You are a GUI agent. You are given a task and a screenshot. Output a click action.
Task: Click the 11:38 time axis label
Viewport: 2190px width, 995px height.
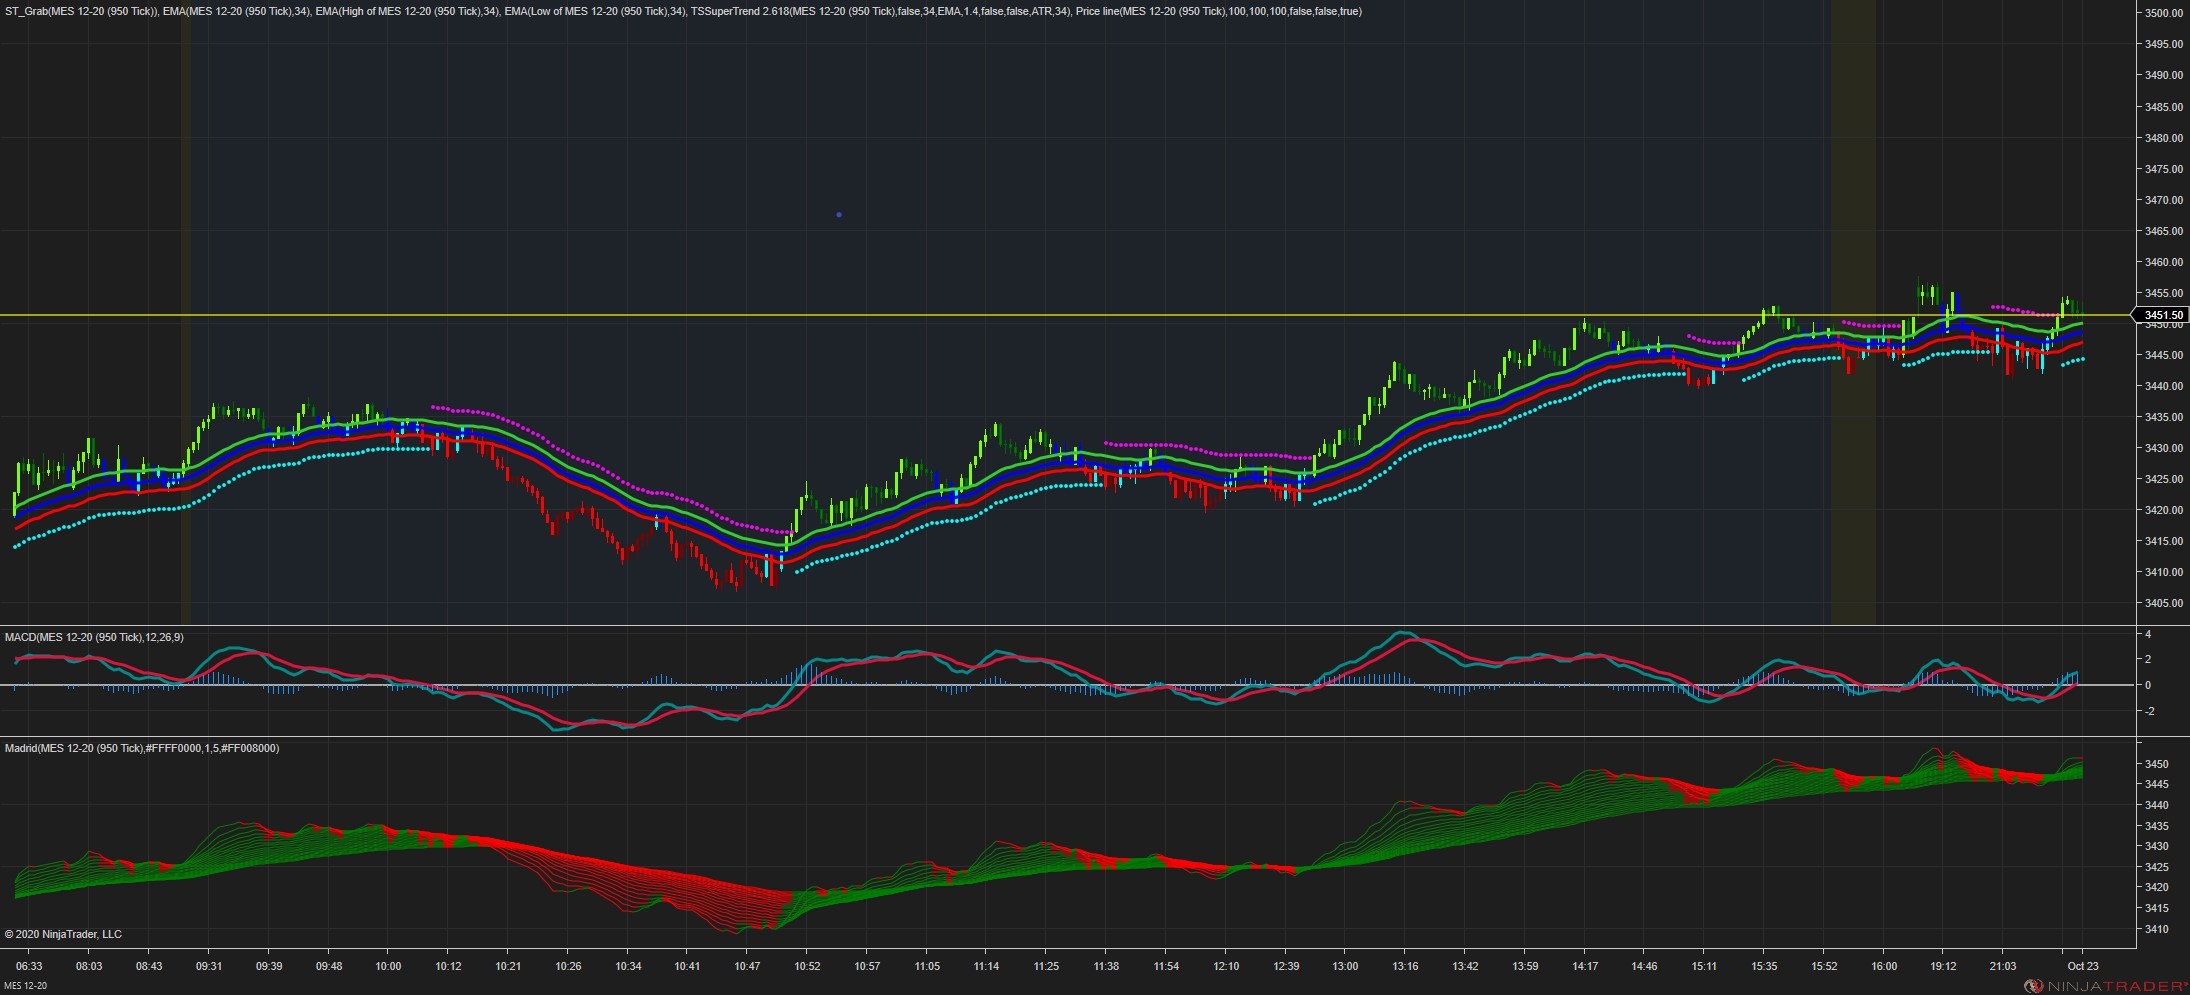coord(1106,966)
